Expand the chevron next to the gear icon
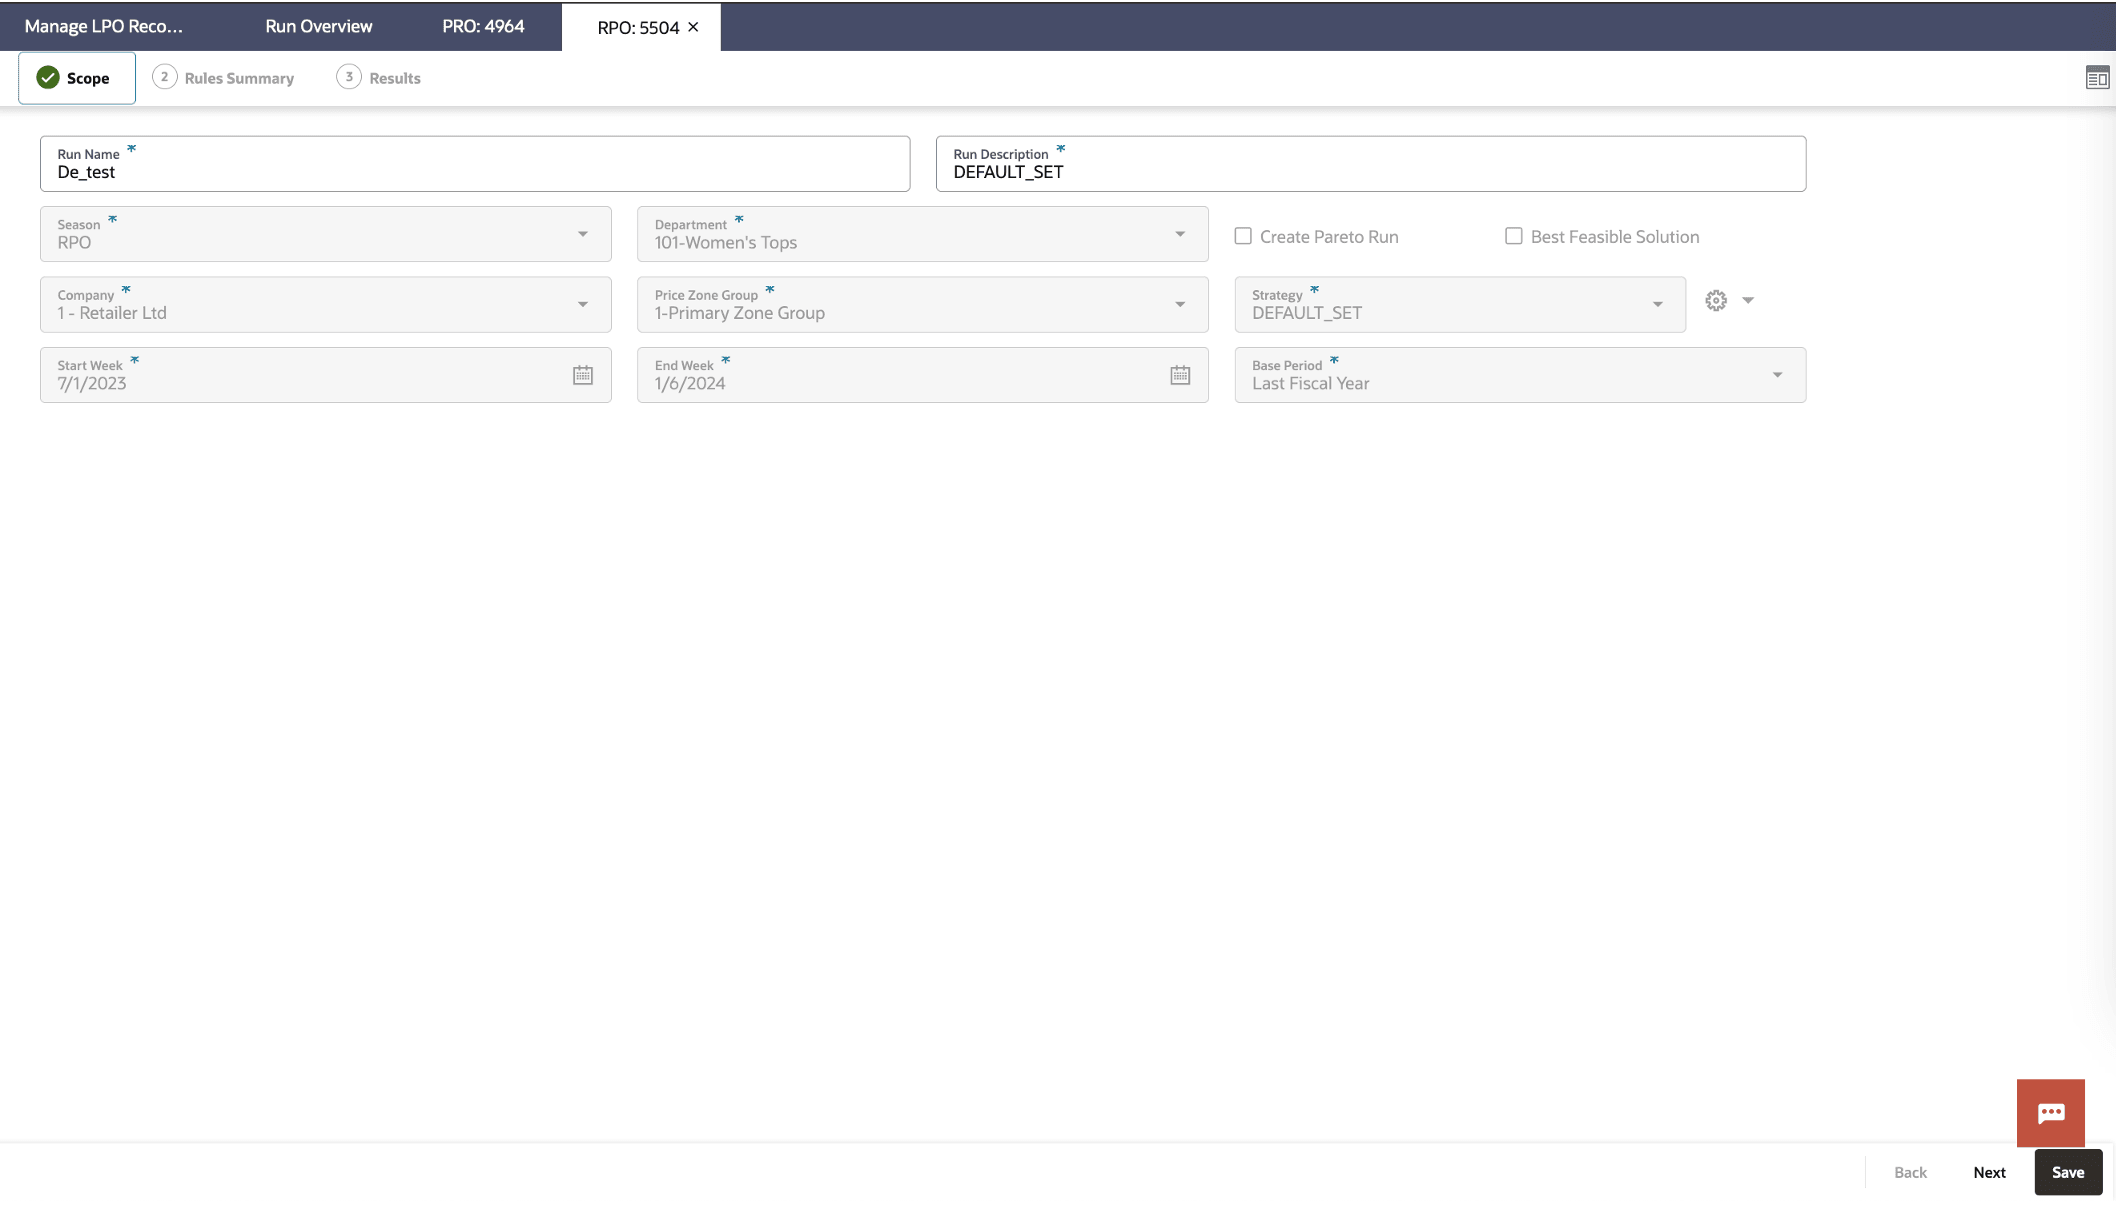The image size is (2116, 1214). [x=1748, y=300]
